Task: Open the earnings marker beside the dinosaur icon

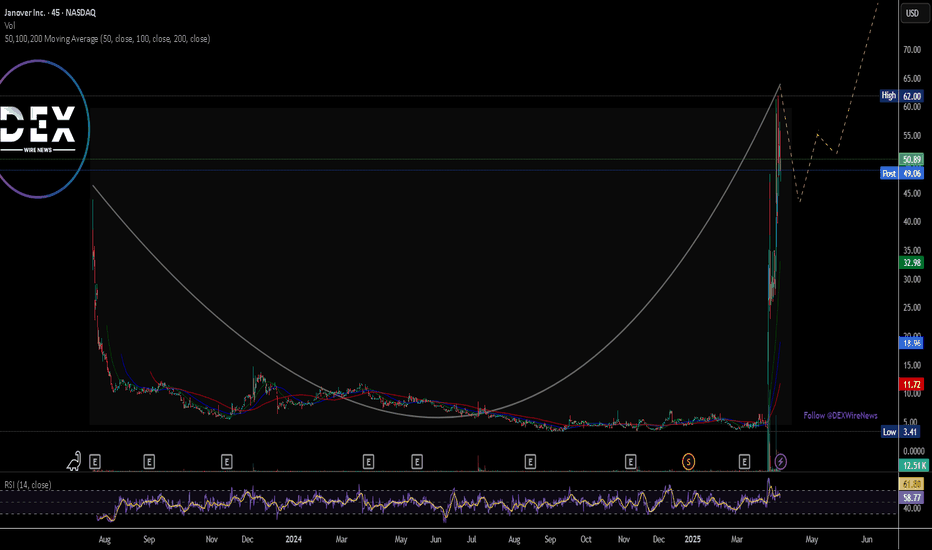Action: tap(95, 461)
